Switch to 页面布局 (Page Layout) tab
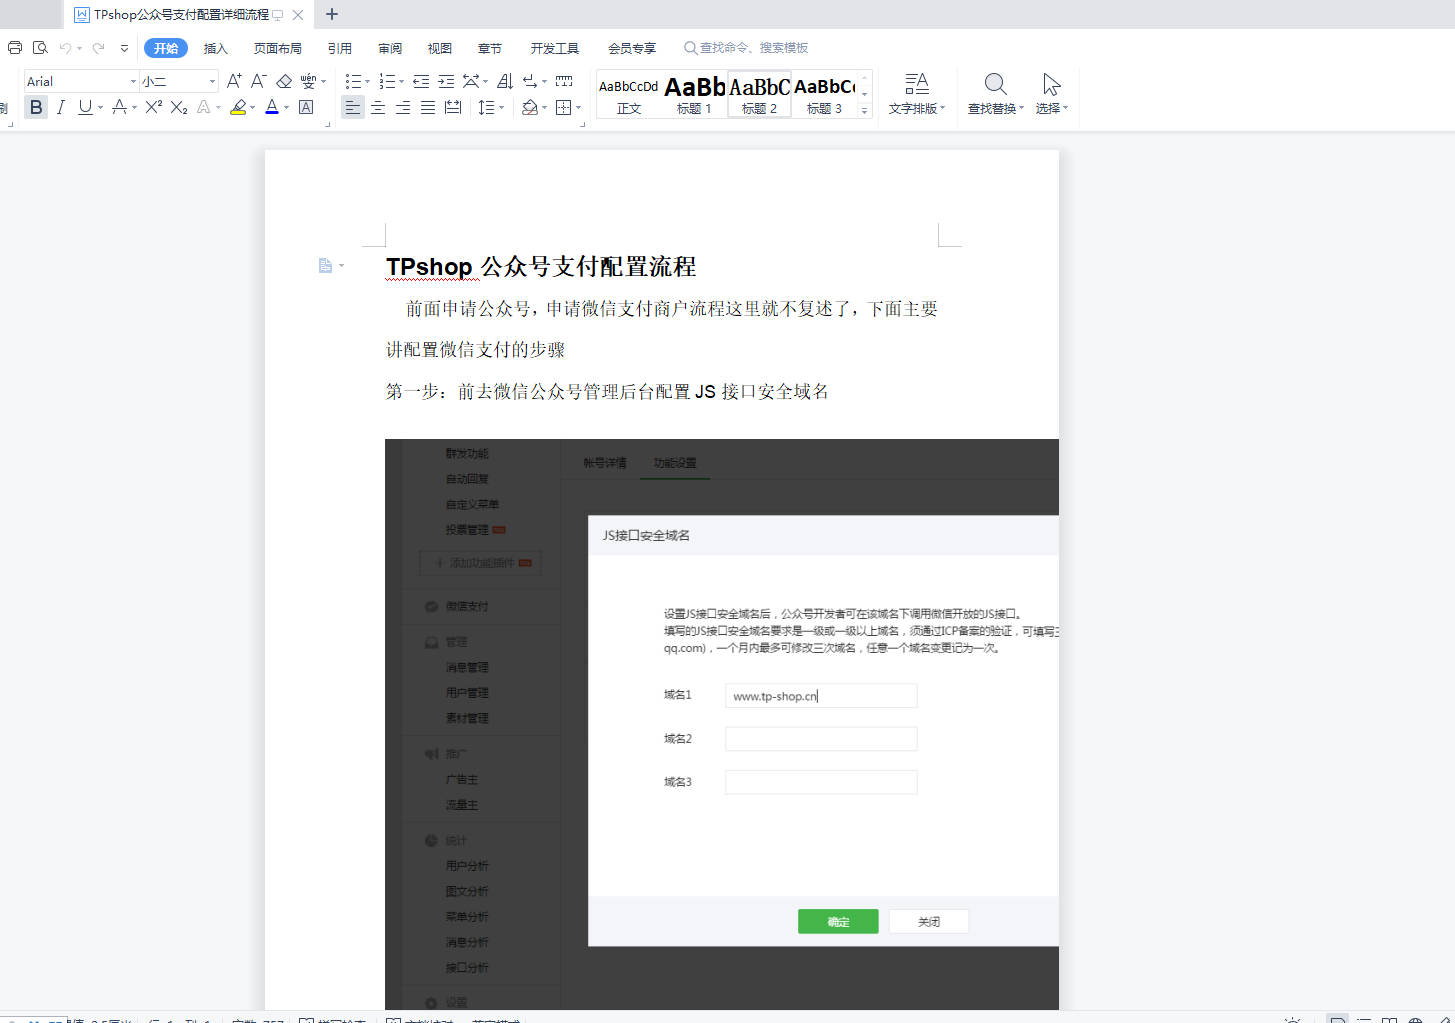 [x=278, y=48]
